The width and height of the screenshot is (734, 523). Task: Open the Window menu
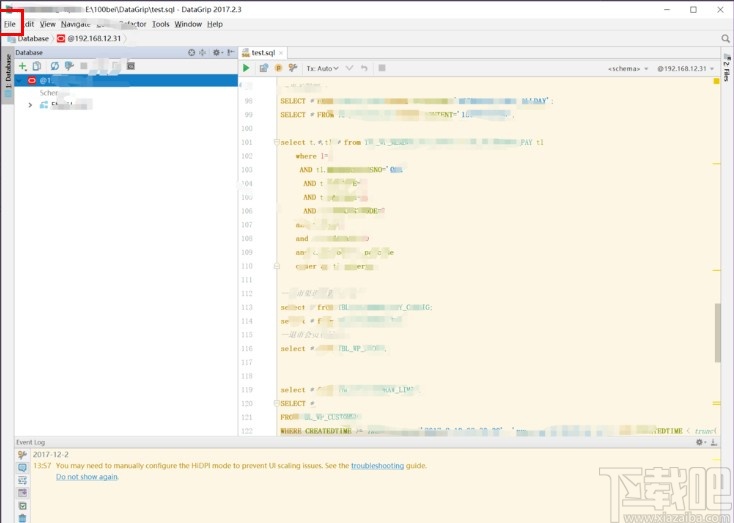(188, 24)
